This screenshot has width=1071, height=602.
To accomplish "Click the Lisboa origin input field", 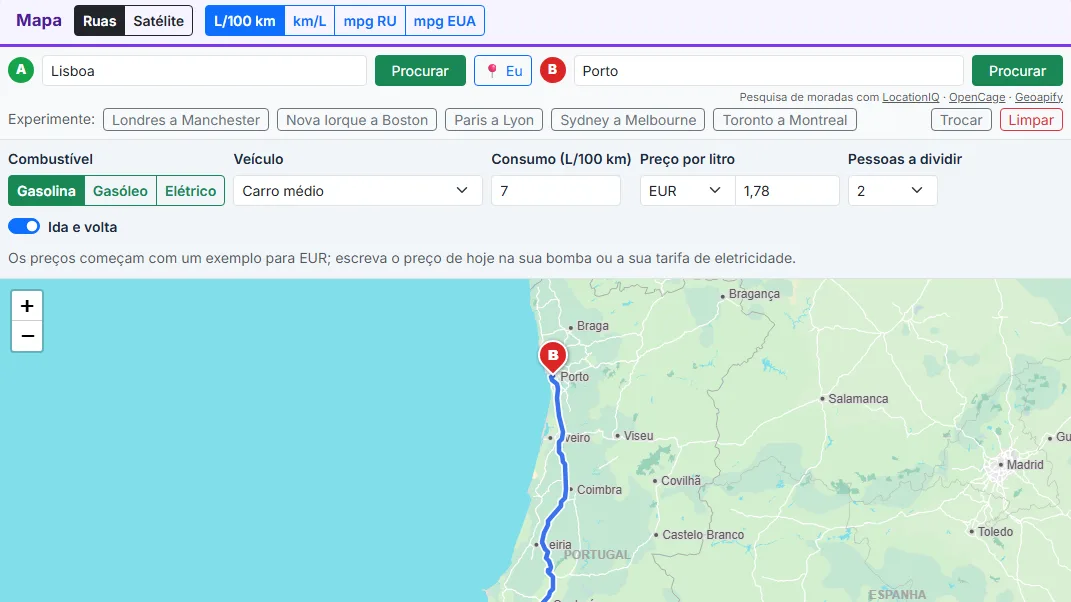I will tap(204, 71).
